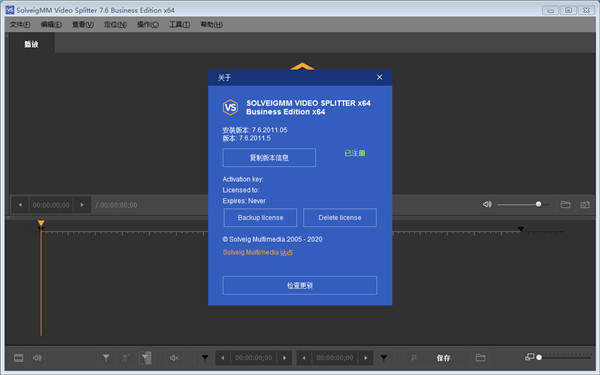Click the start marker timecode field

[253, 358]
